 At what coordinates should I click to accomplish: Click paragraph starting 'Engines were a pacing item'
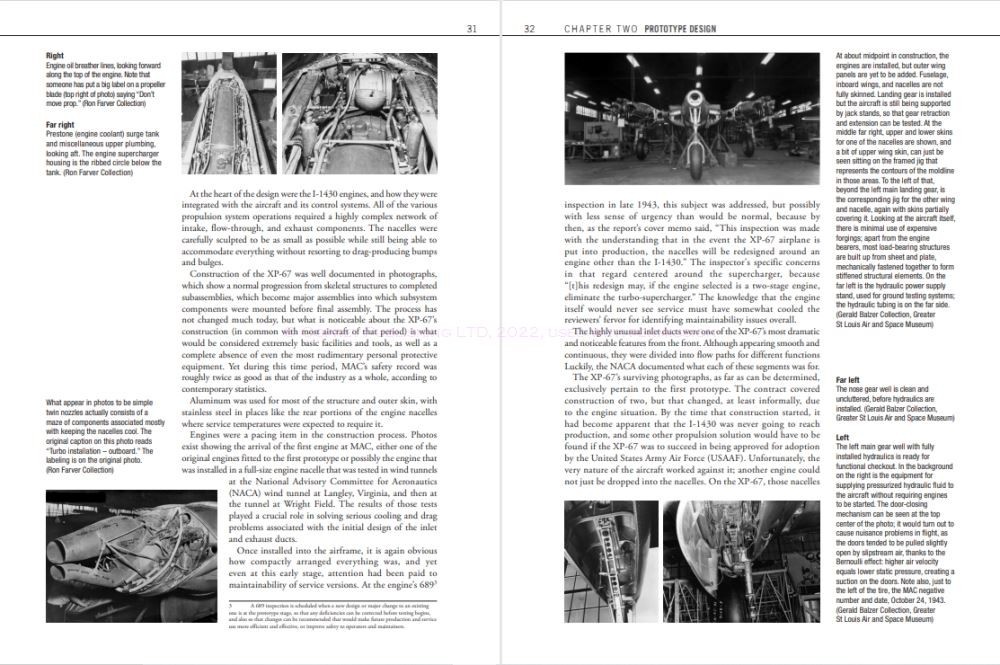tap(309, 487)
